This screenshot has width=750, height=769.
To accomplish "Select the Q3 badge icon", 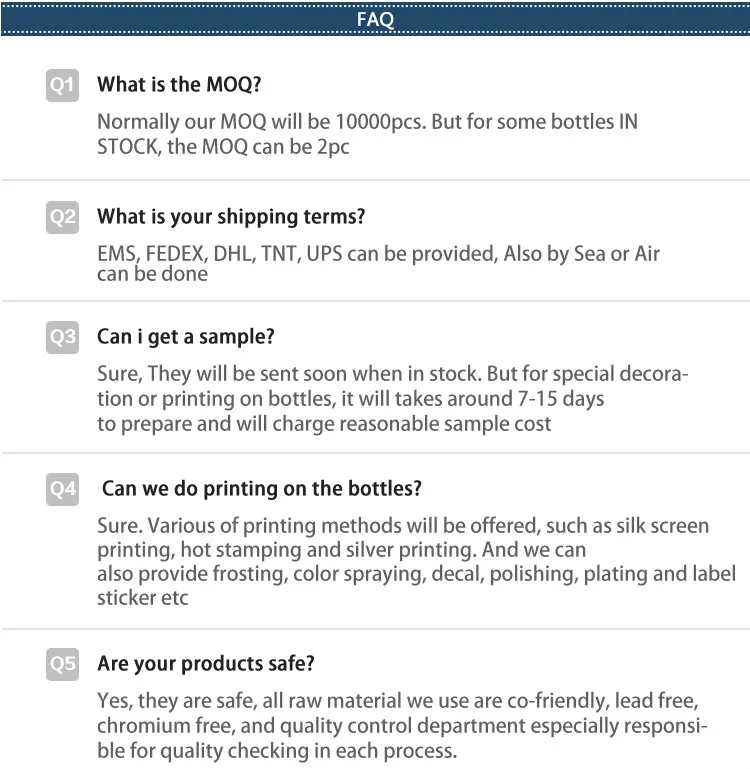I will click(x=62, y=337).
